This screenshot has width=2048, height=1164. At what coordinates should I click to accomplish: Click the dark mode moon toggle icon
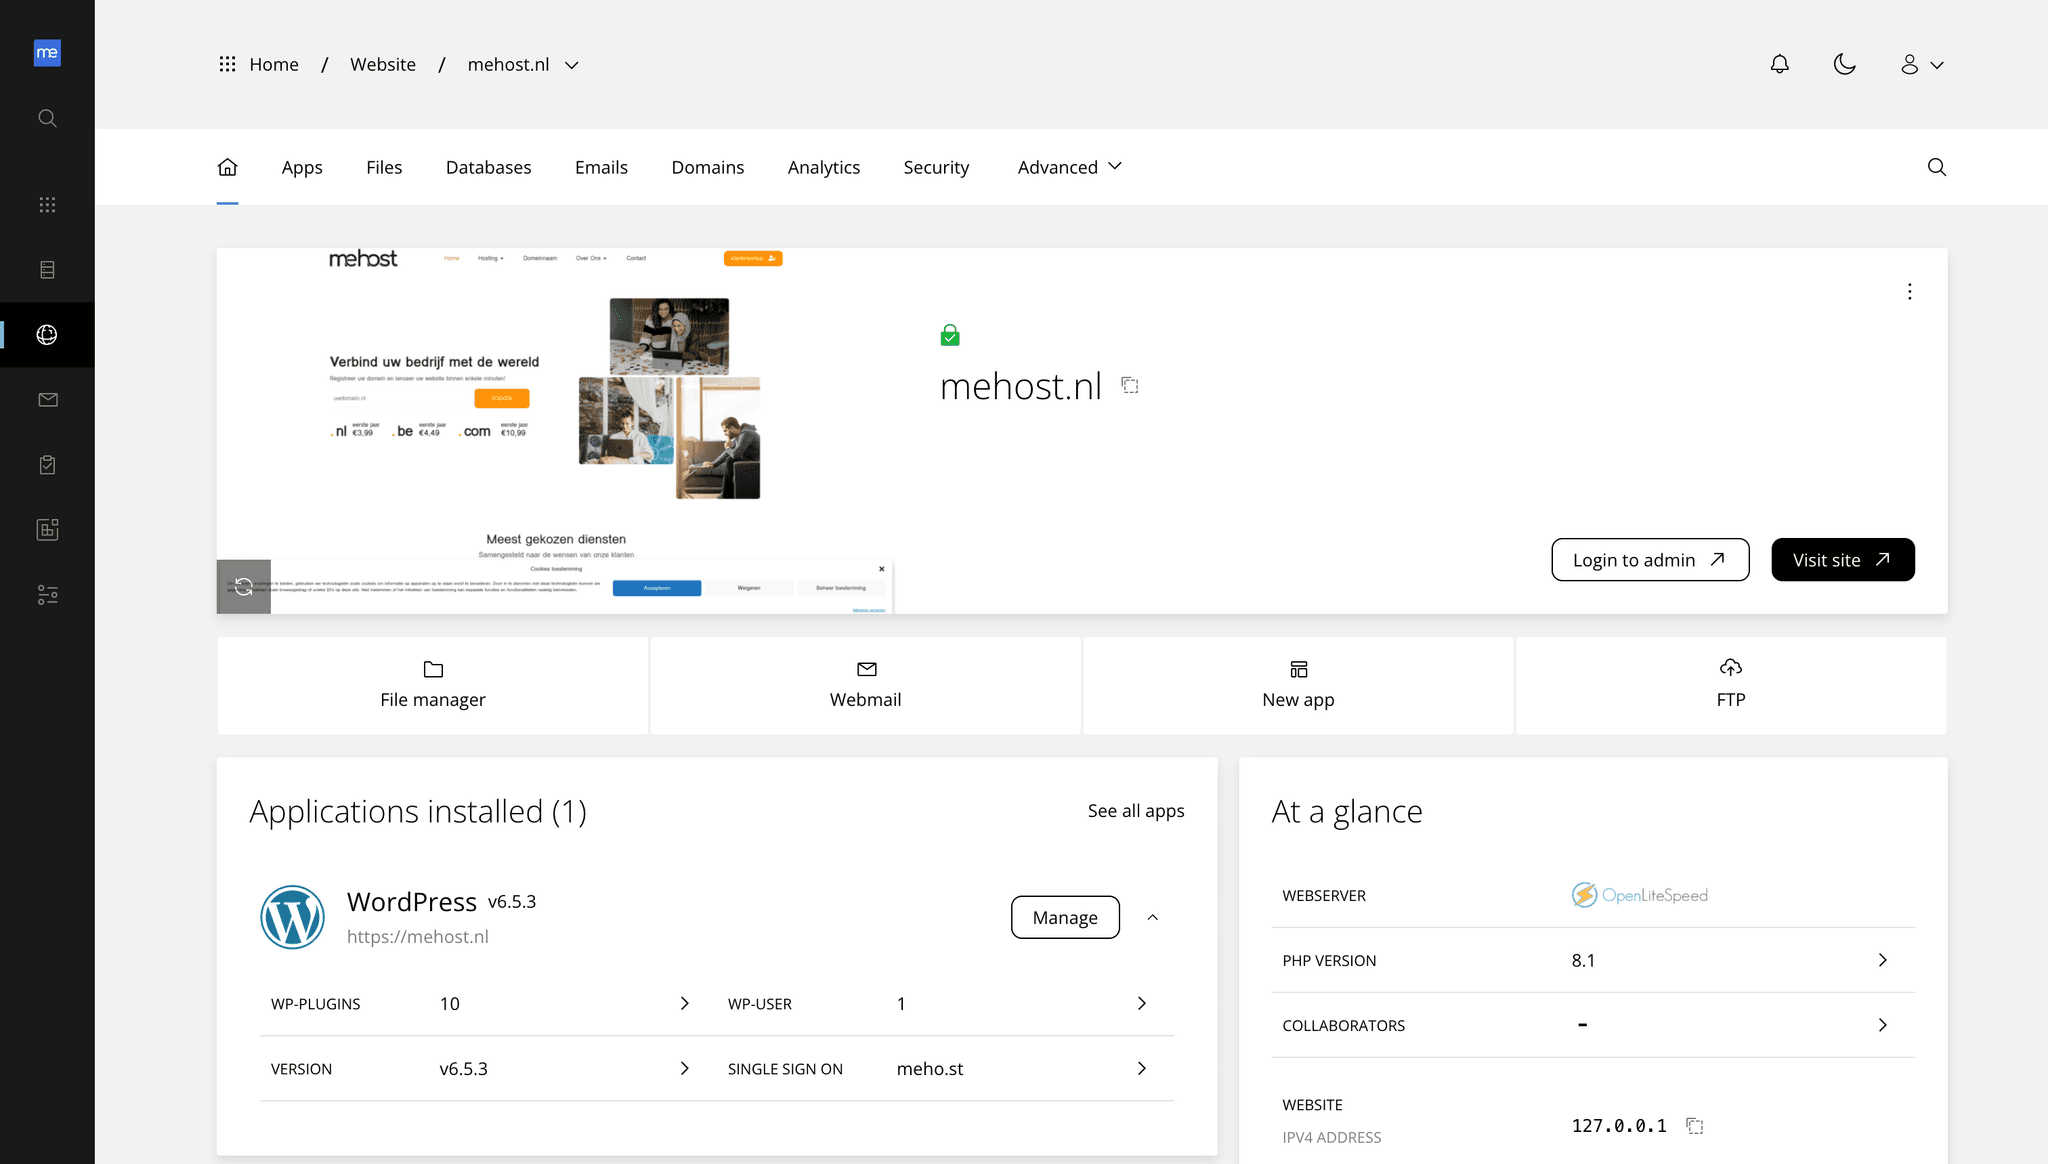[1844, 65]
